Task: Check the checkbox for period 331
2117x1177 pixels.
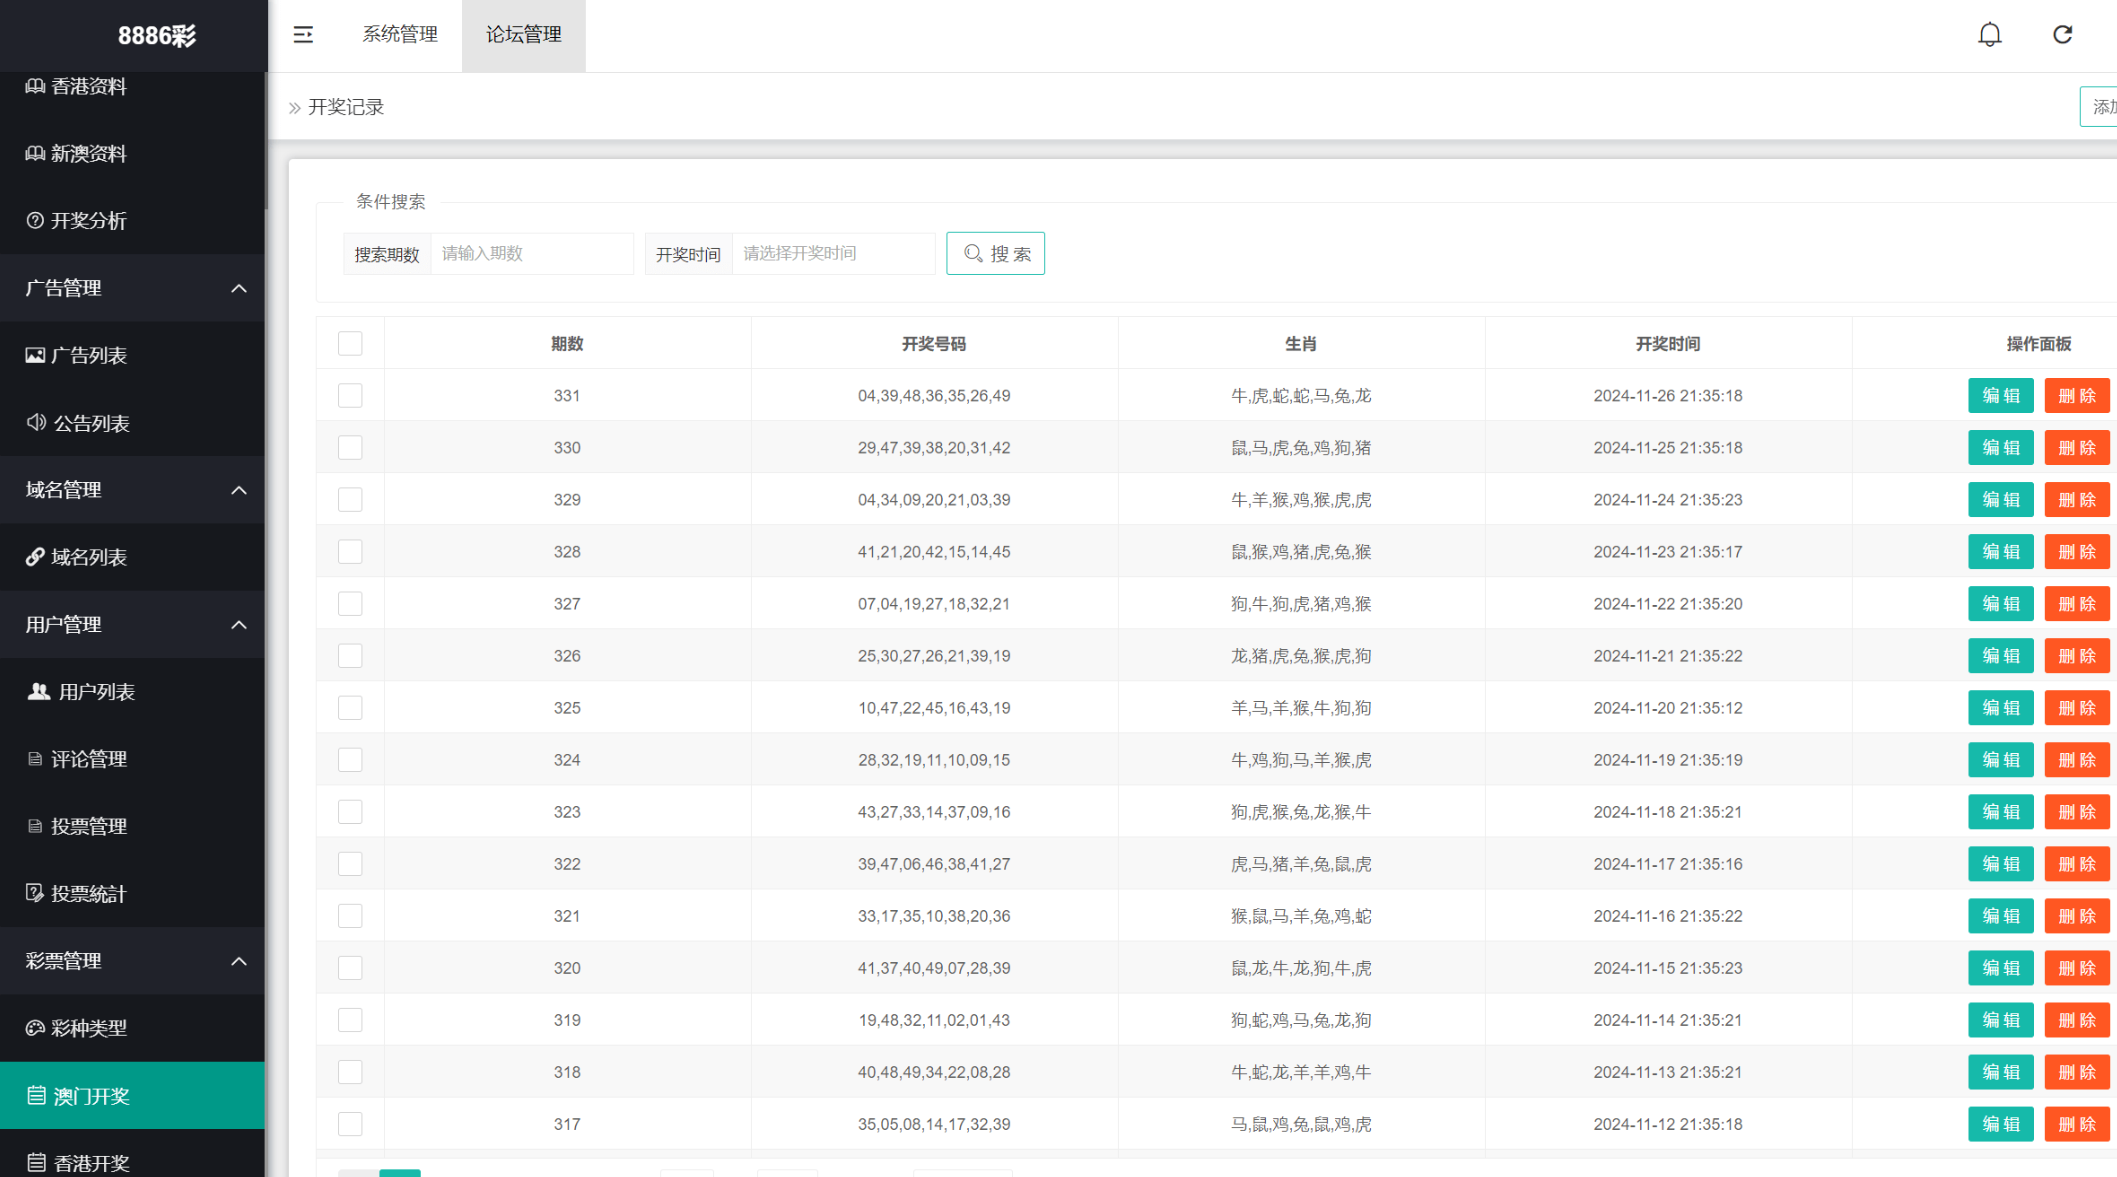Action: pos(350,396)
